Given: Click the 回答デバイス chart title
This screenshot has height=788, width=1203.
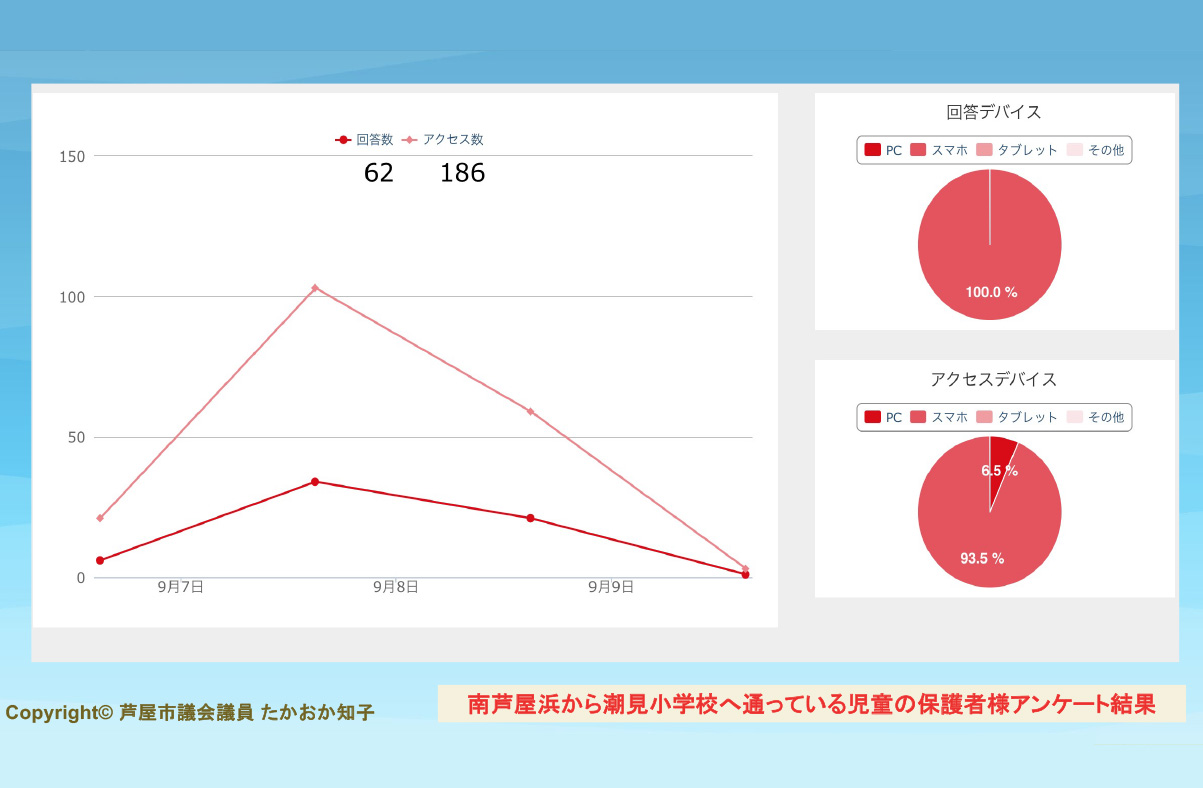Looking at the screenshot, I should pyautogui.click(x=994, y=112).
